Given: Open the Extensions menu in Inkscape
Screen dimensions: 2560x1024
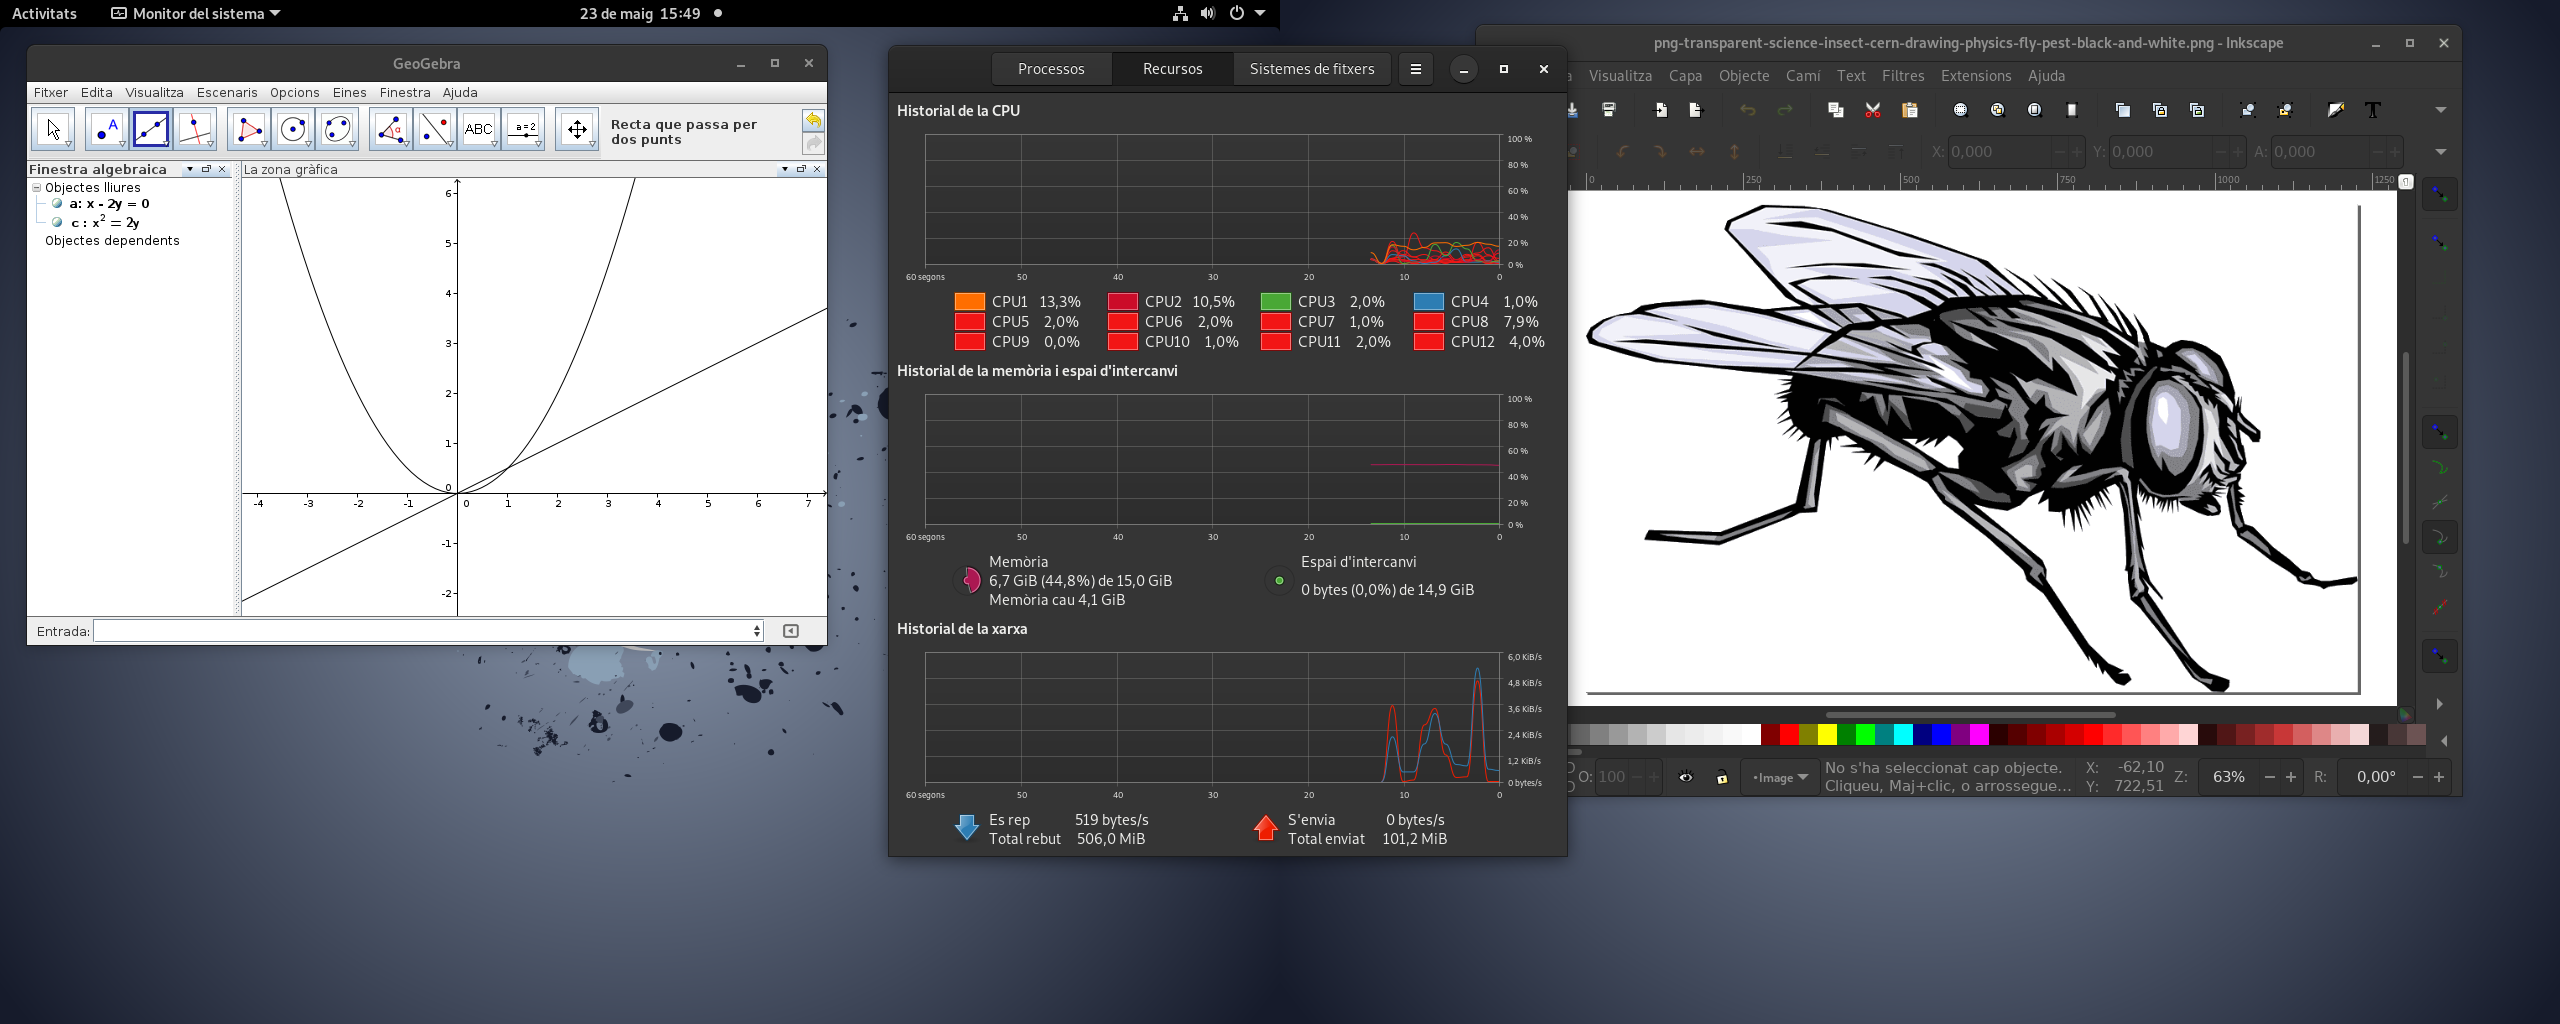Looking at the screenshot, I should [x=1976, y=76].
